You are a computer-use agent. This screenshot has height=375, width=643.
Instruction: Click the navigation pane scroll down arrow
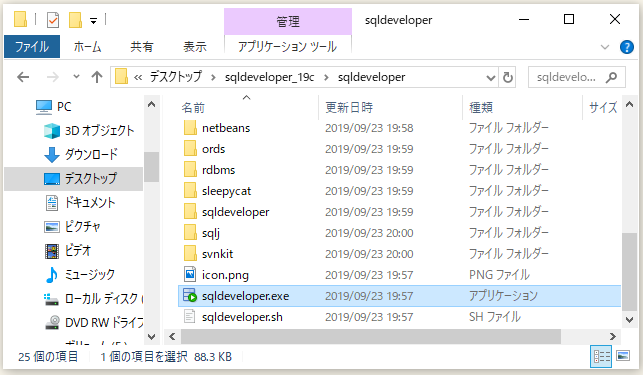(x=151, y=337)
